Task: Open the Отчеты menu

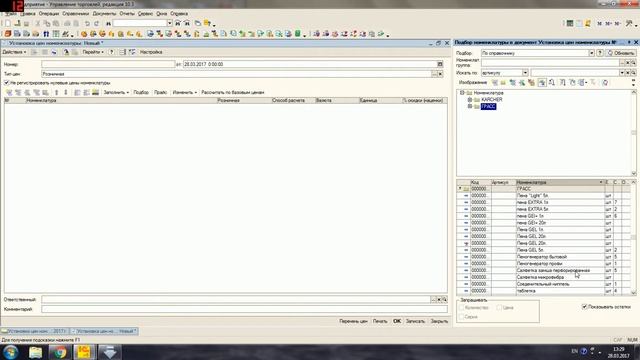Action: pyautogui.click(x=127, y=13)
